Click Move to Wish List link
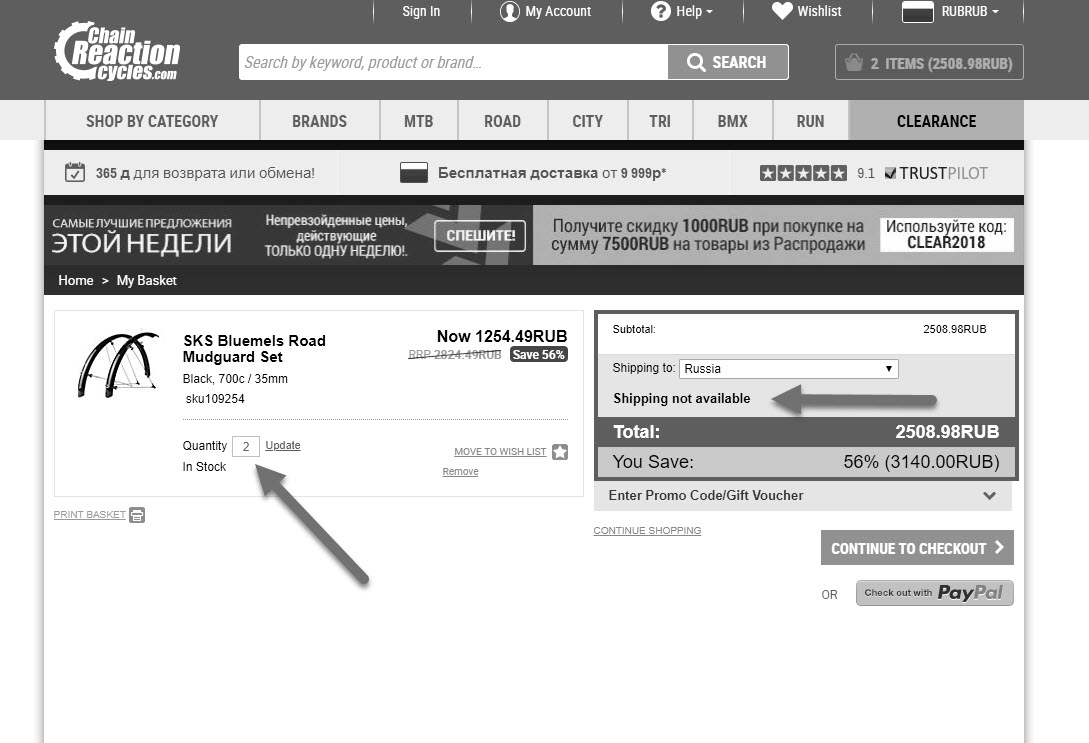The width and height of the screenshot is (1089, 743). click(x=500, y=451)
